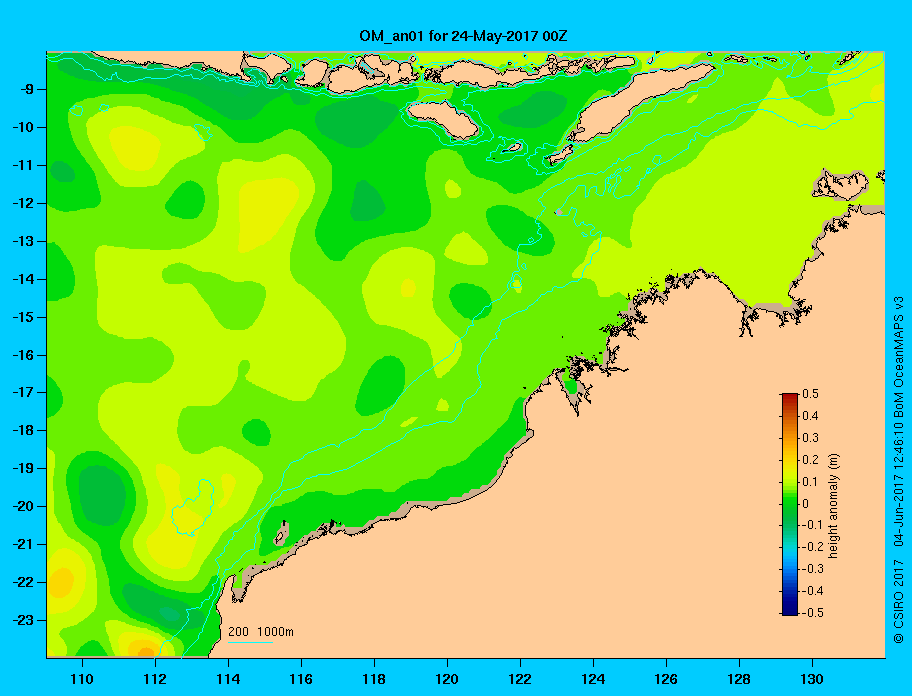Click the 'height anomaly (m)' colorbar label
The width and height of the screenshot is (912, 696).
(x=835, y=505)
